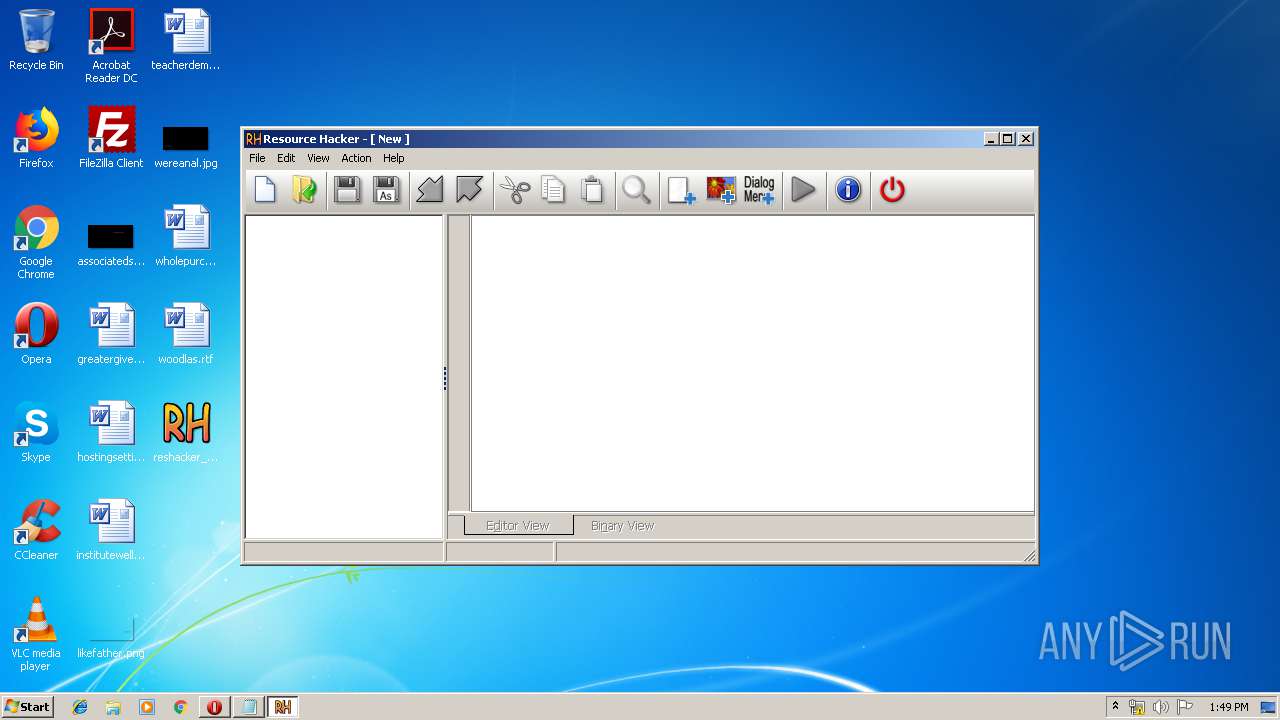Select the FileZilla Client desktop shortcut
1280x720 pixels.
111,138
